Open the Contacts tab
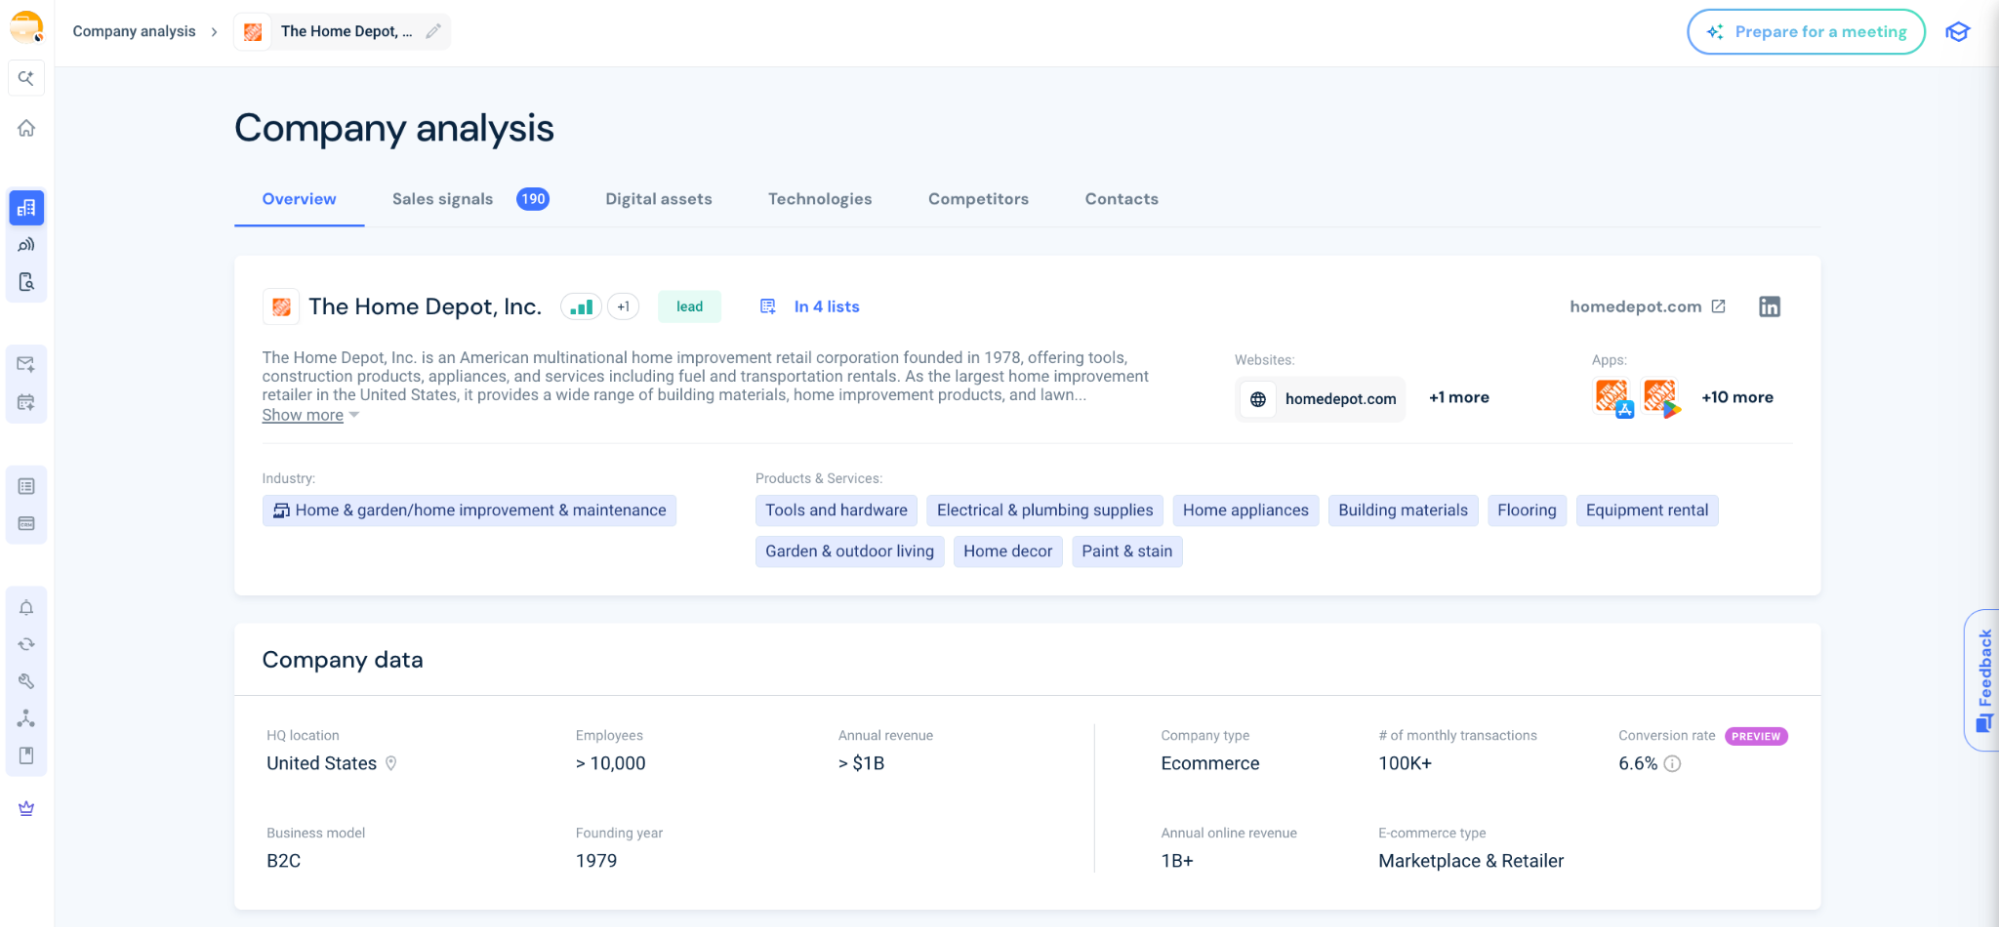This screenshot has height=928, width=1999. point(1121,199)
